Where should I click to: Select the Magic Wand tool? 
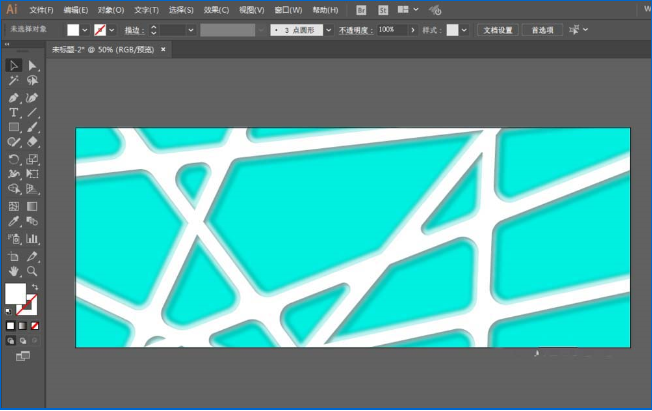click(x=14, y=81)
